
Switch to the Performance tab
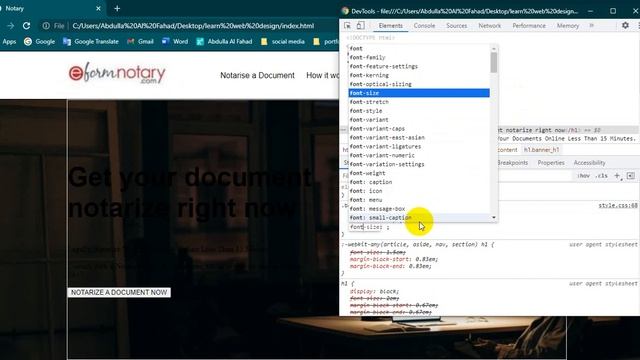click(x=529, y=25)
